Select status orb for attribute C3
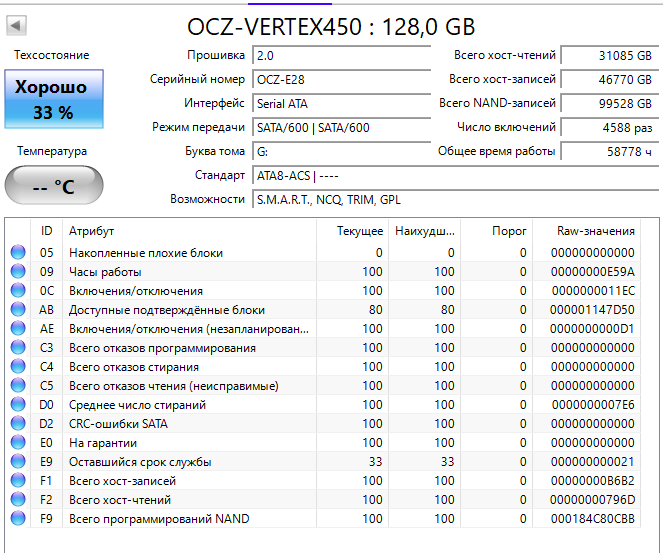 18,347
